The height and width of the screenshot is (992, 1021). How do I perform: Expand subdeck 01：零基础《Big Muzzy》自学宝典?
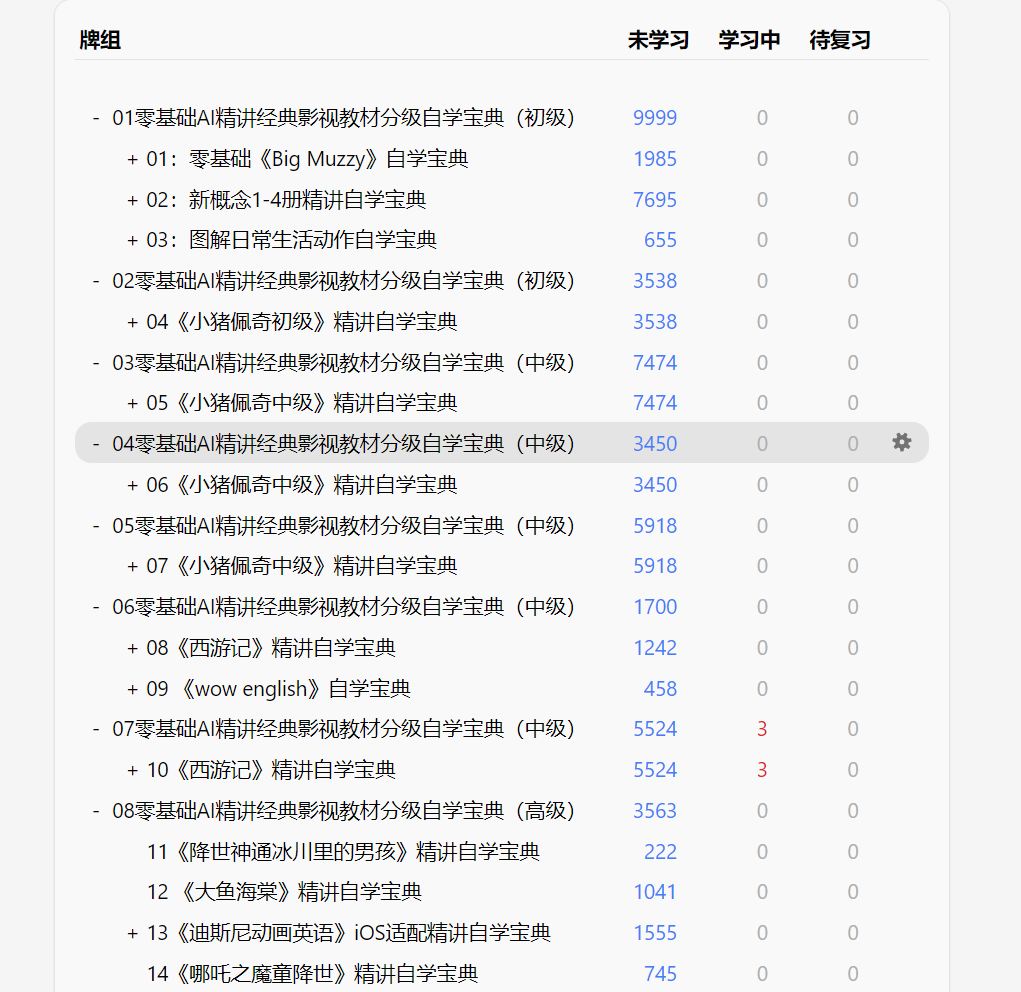[132, 159]
